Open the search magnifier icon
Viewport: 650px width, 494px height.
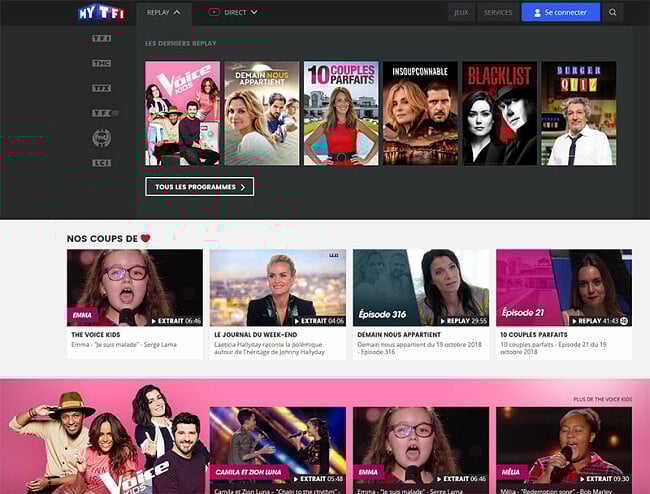(612, 12)
